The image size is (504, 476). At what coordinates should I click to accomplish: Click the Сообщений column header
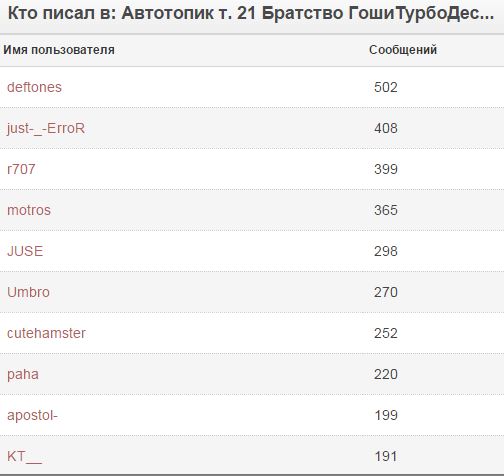(403, 50)
